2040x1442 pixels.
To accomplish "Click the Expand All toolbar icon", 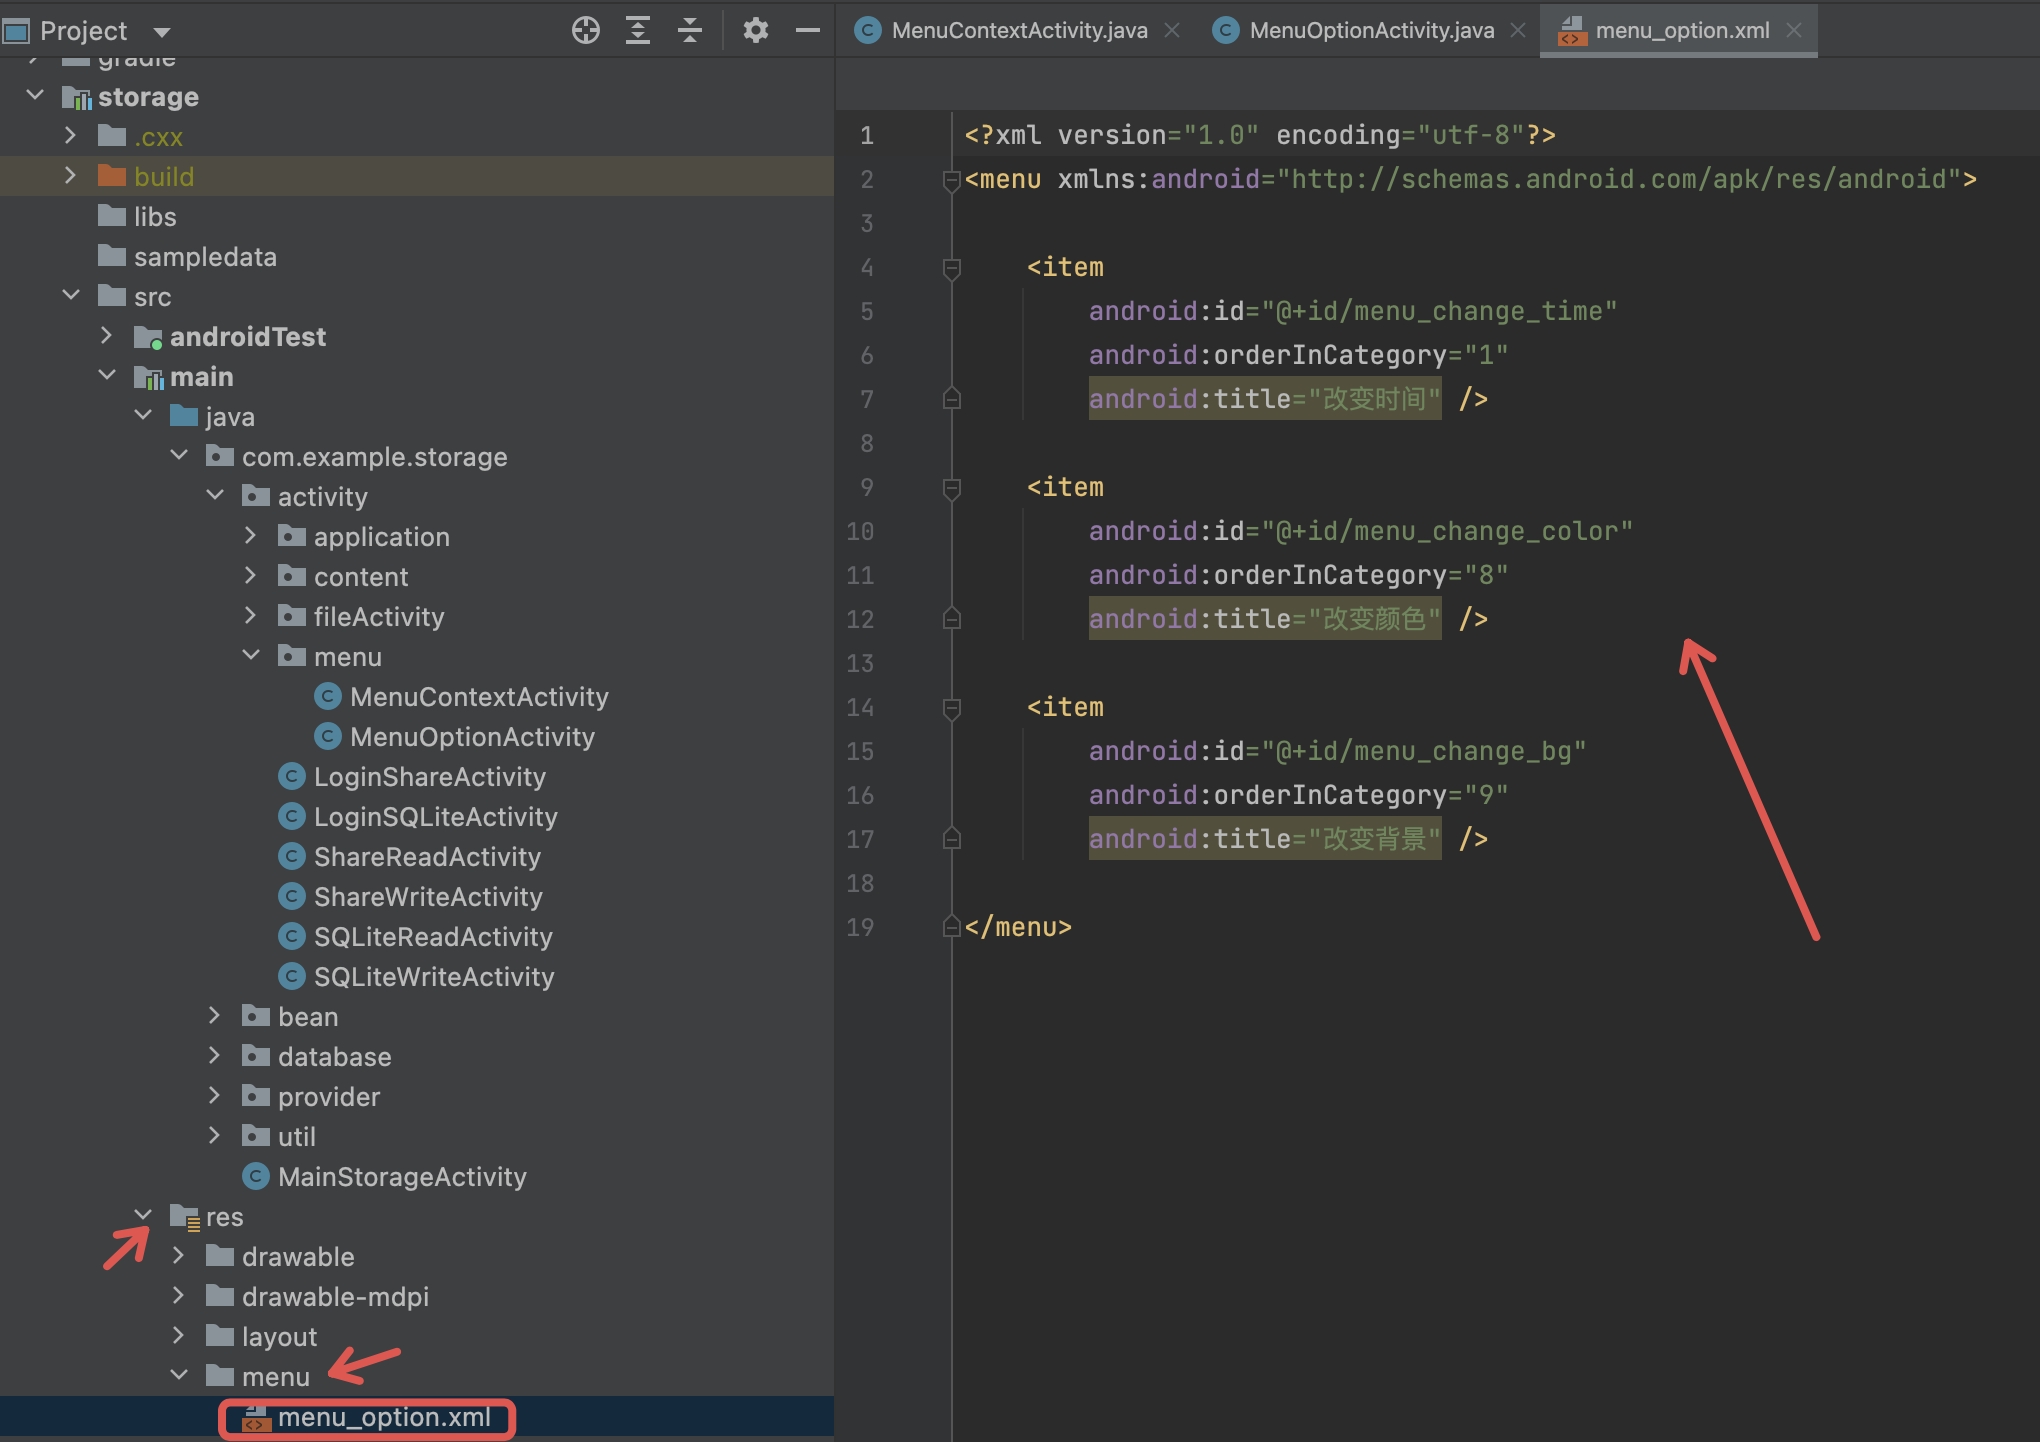I will [x=638, y=31].
